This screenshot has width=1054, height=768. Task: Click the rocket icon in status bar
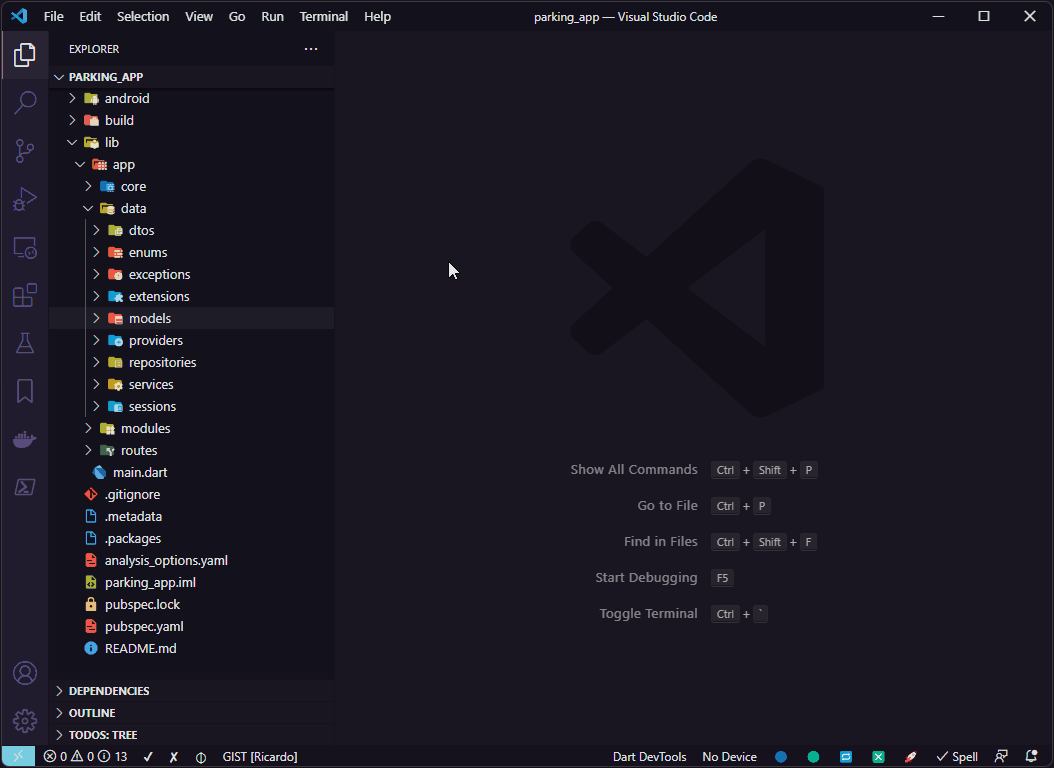(911, 757)
